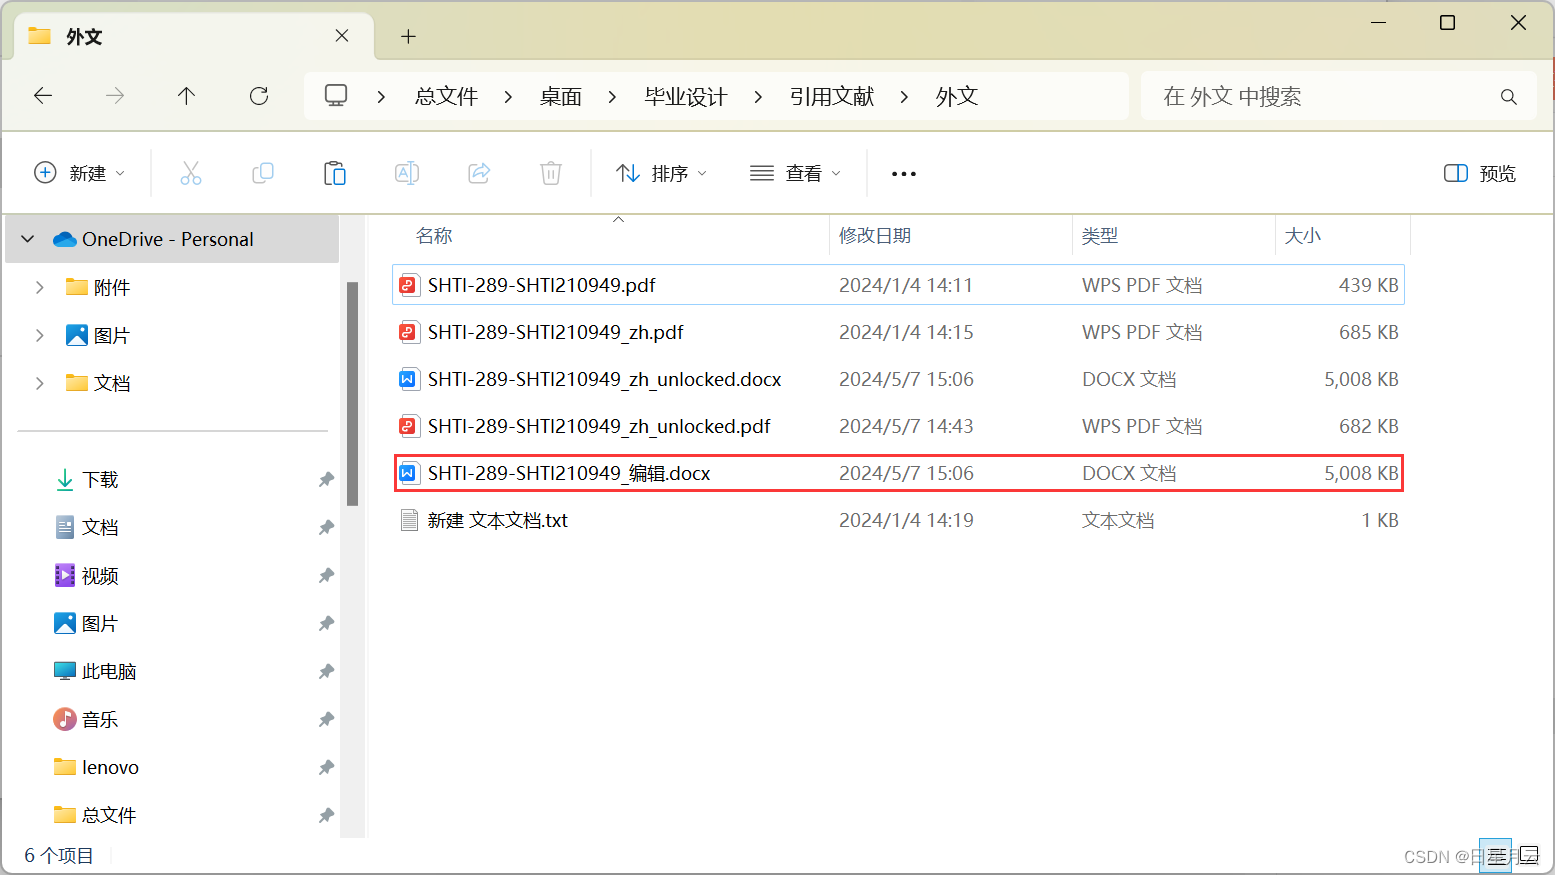
Task: Click 外文 in breadcrumb
Action: pos(957,96)
